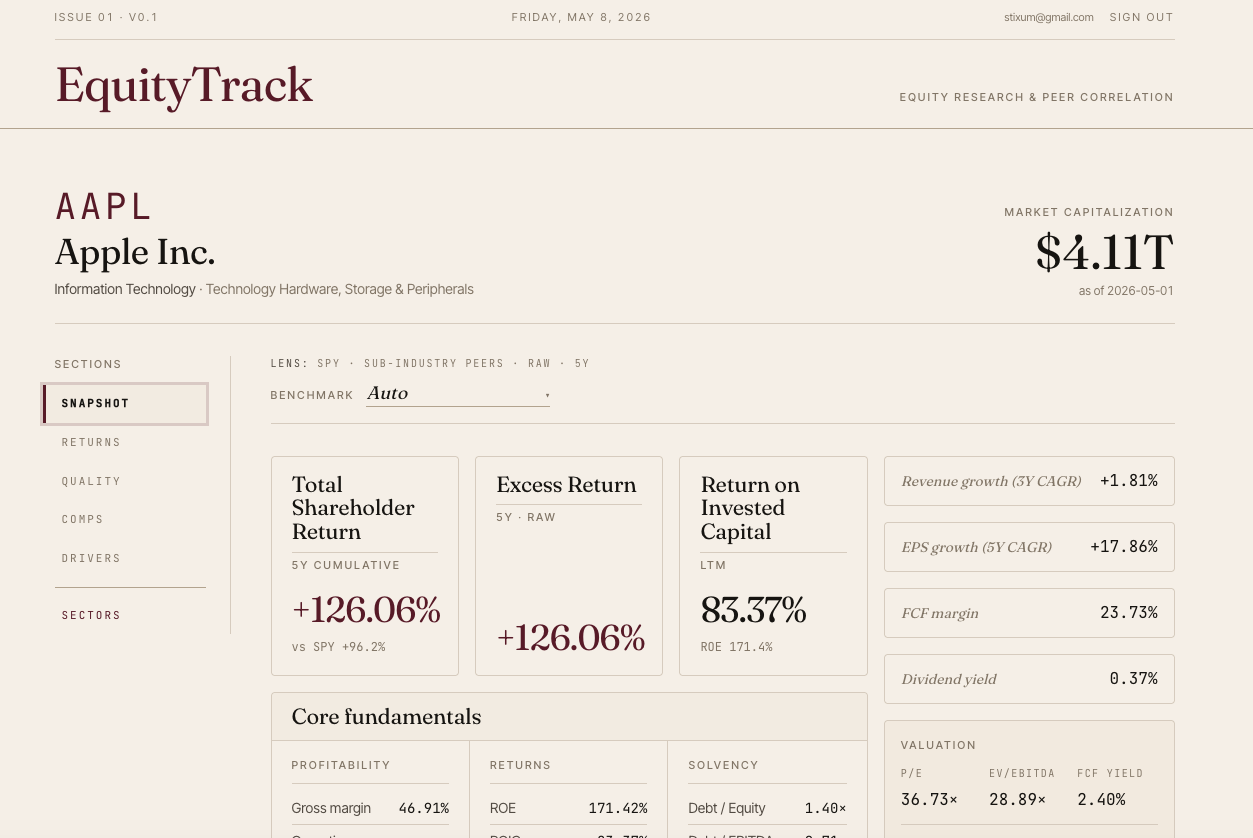Click the Revenue growth (3Y CAGR) row
The height and width of the screenshot is (838, 1253).
(1029, 481)
